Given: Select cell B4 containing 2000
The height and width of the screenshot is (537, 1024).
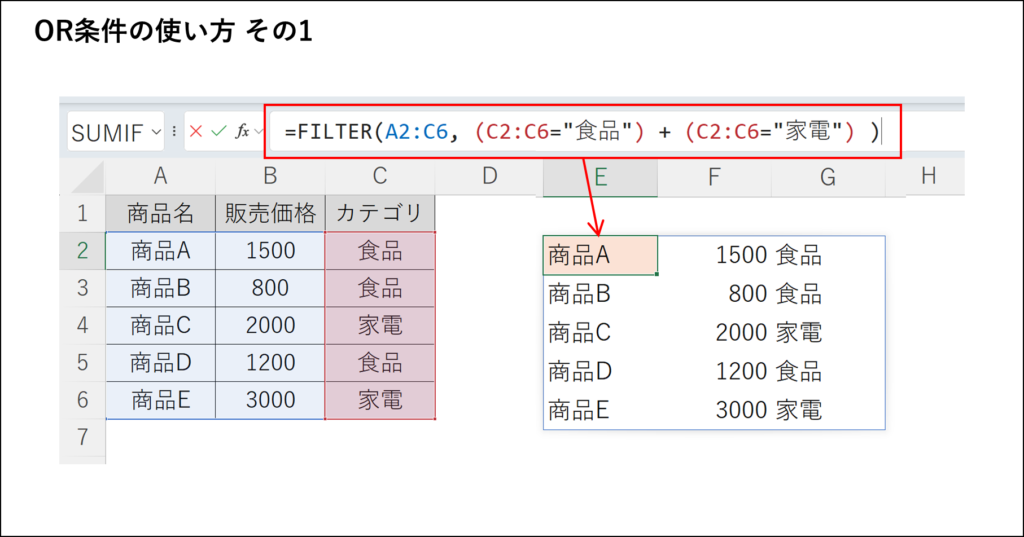Looking at the screenshot, I should [x=270, y=325].
